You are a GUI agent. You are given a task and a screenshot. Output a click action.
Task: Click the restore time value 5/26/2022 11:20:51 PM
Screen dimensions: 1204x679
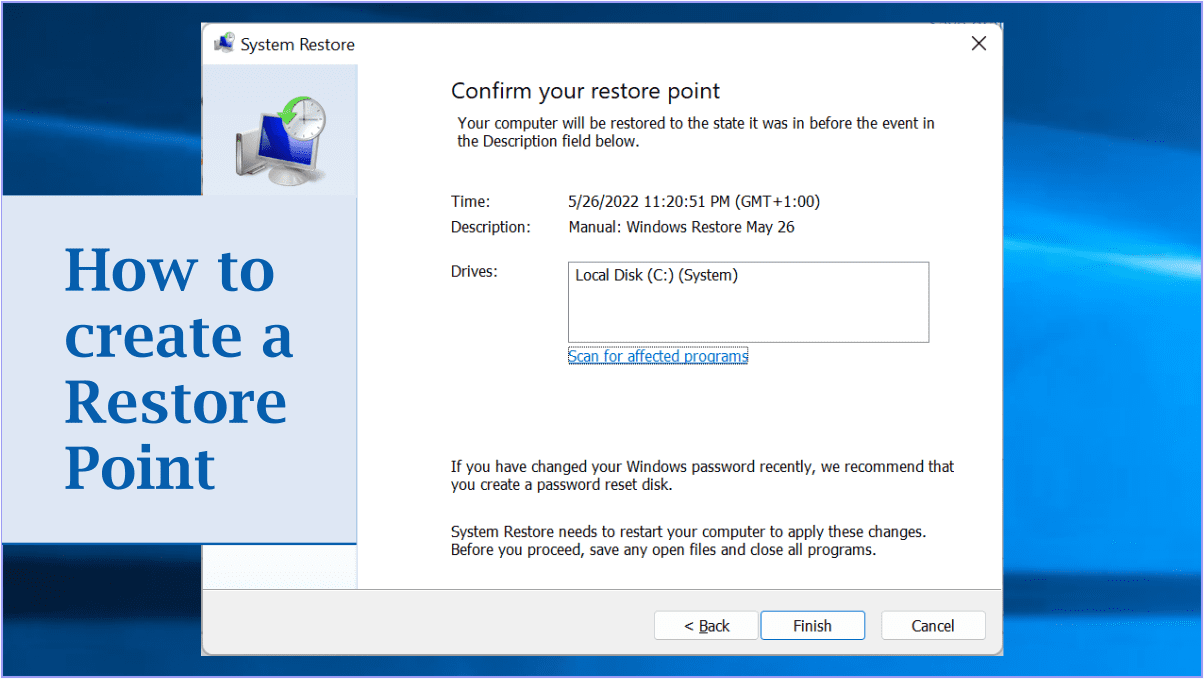[693, 202]
